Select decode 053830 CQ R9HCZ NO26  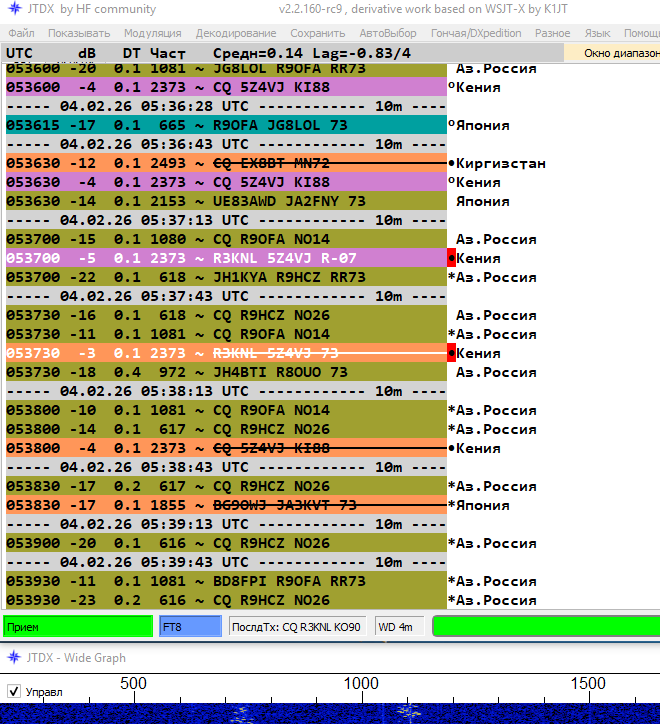point(226,486)
